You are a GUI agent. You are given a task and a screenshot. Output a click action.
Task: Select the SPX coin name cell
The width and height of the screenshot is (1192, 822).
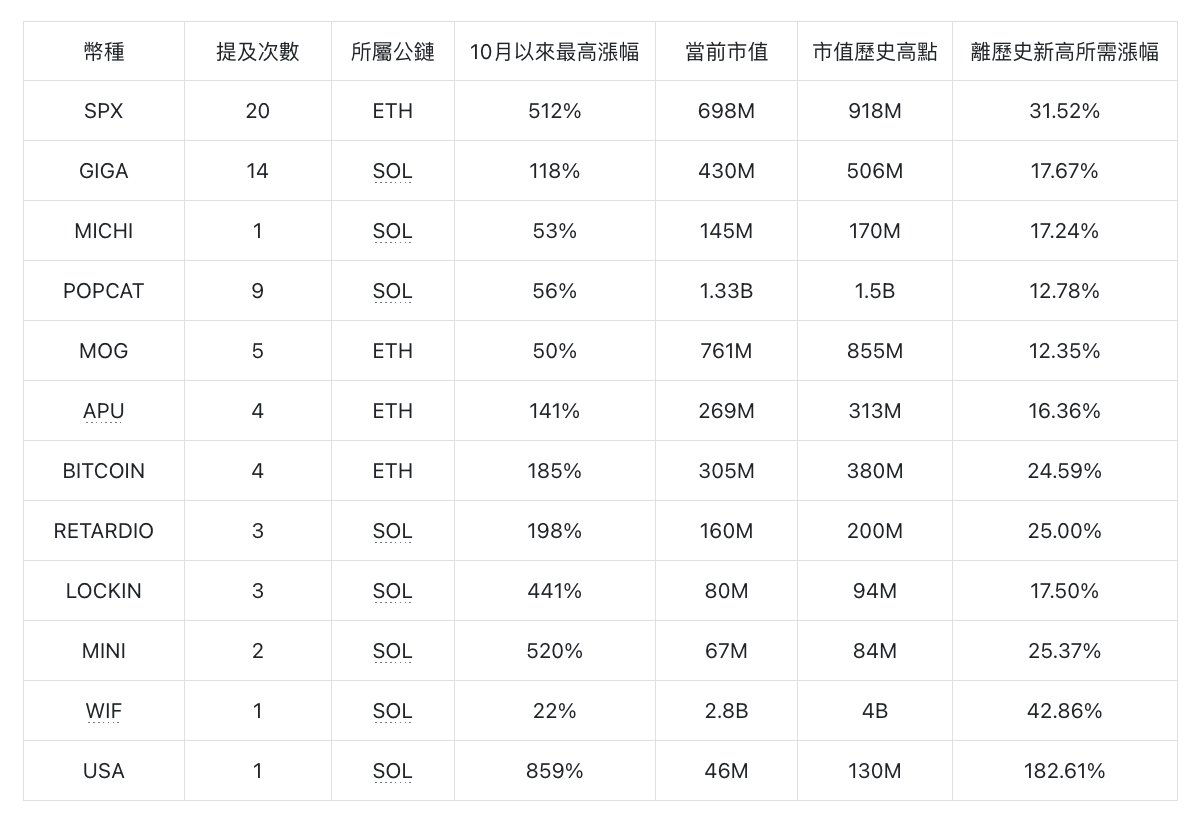click(104, 111)
